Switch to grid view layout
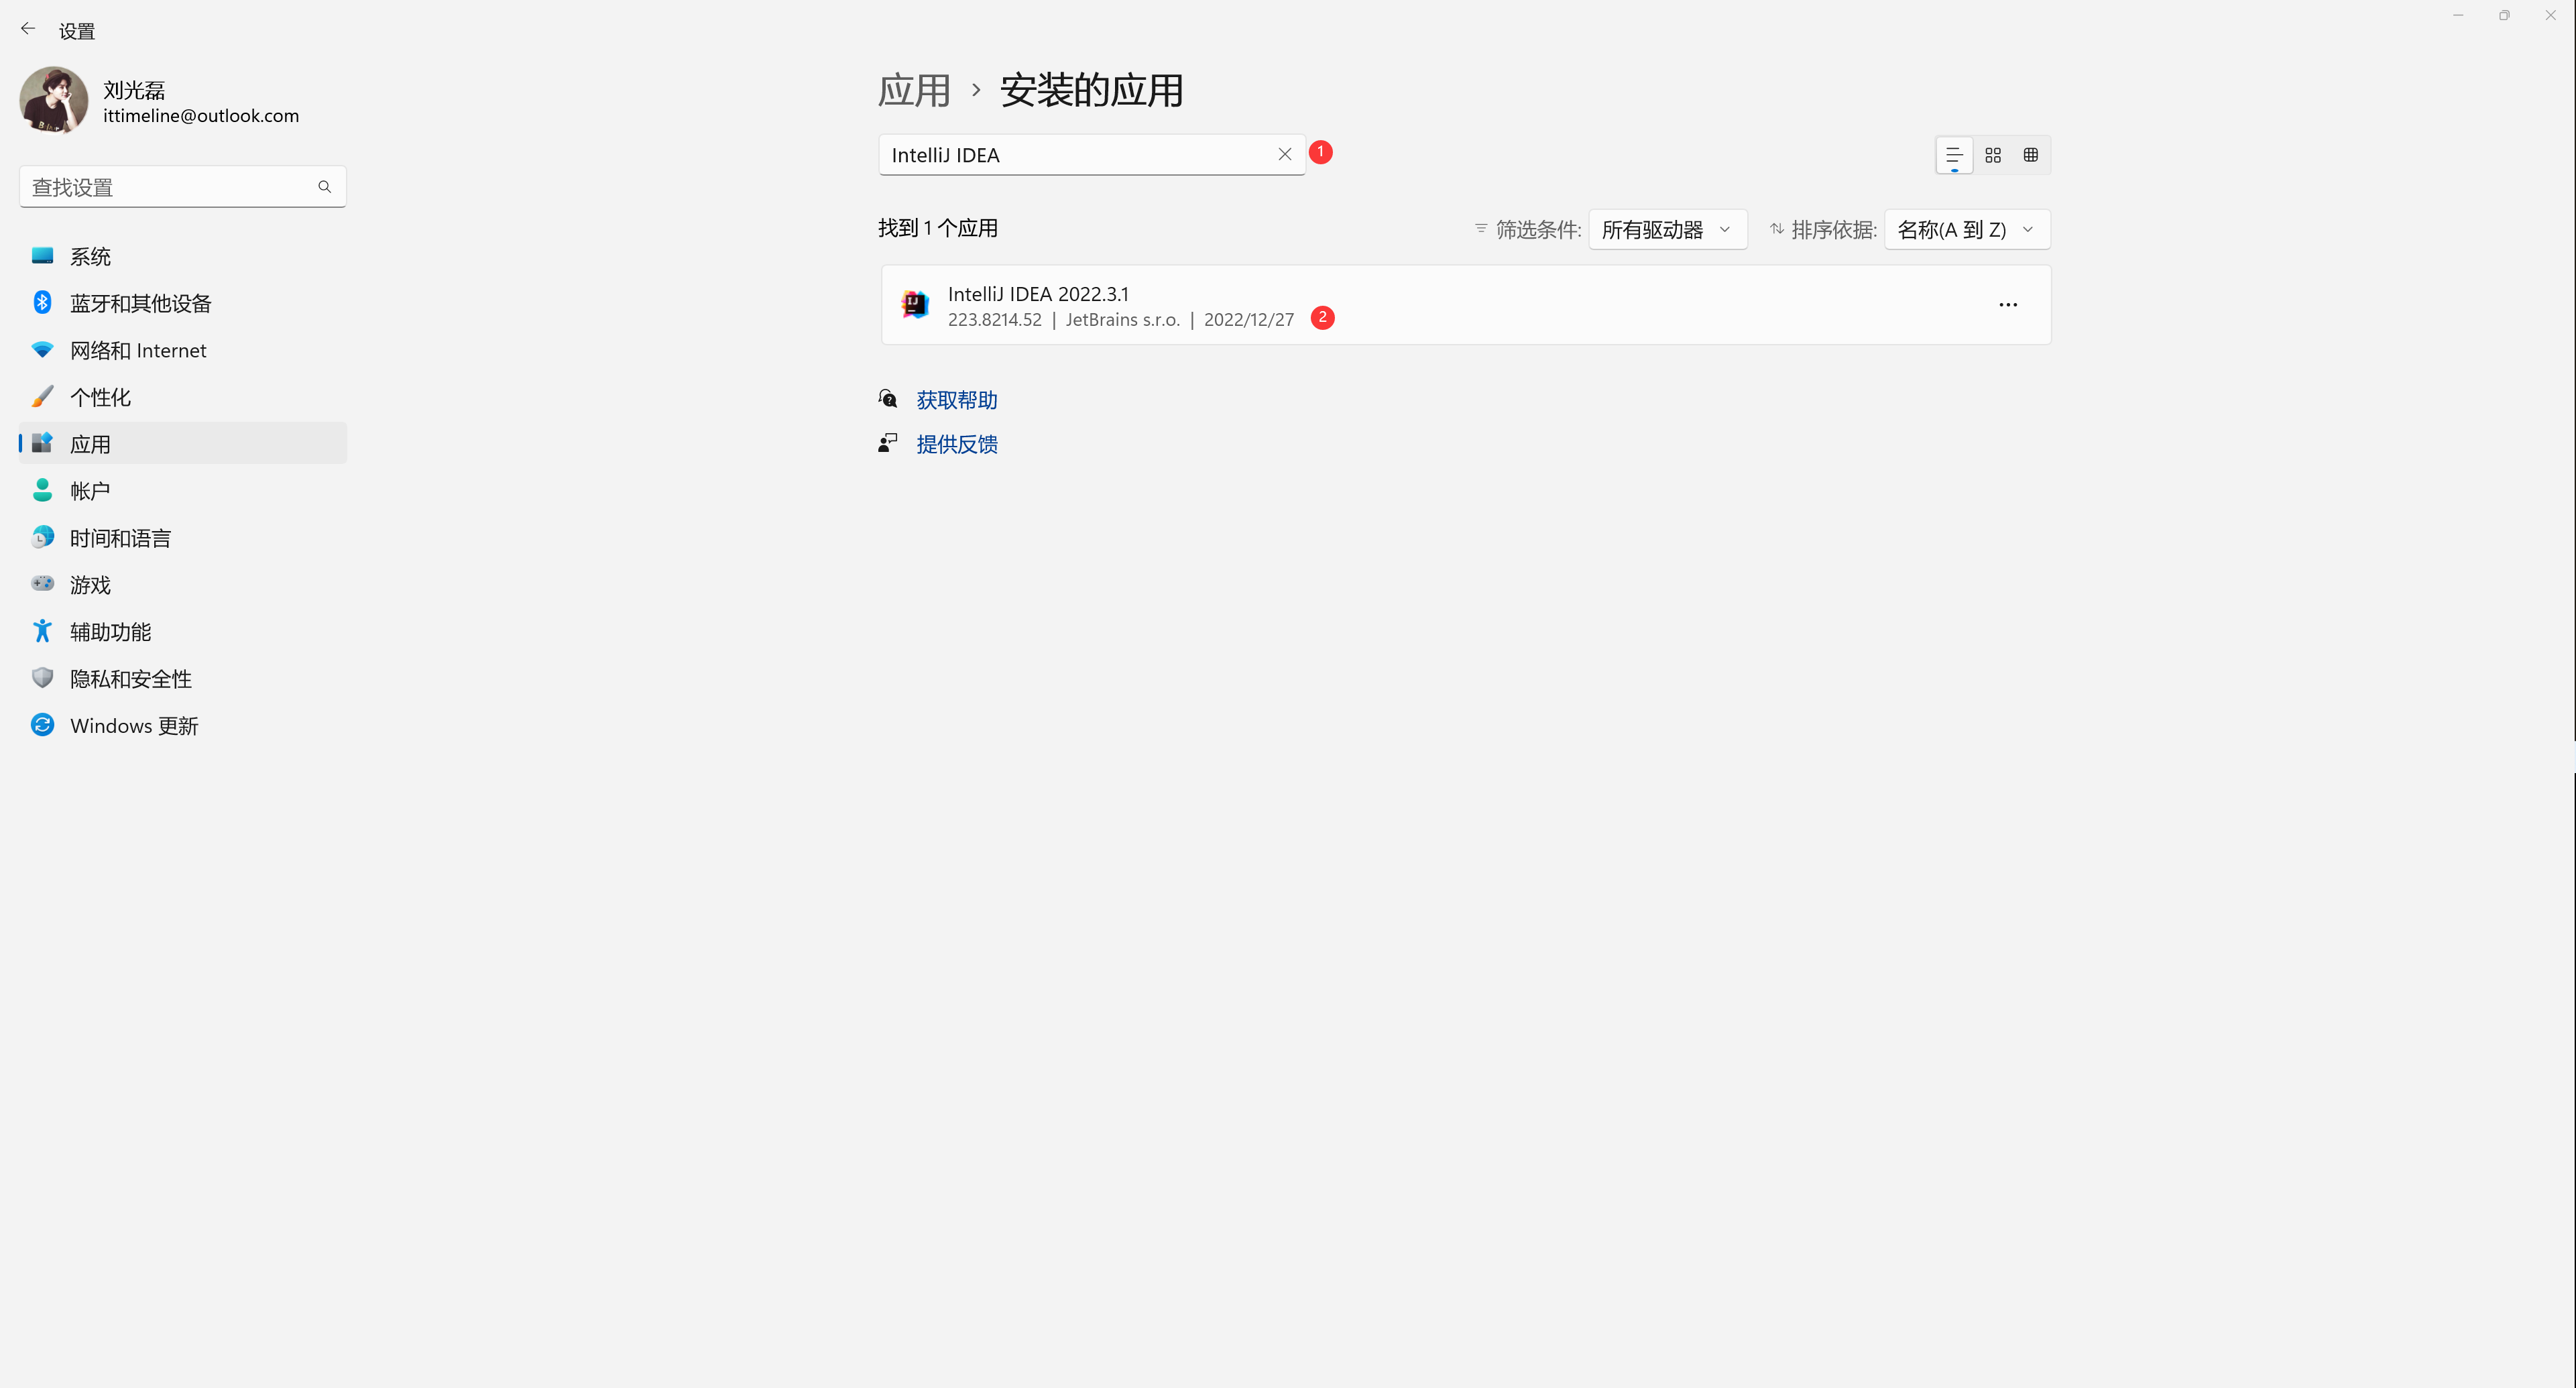 [1993, 155]
